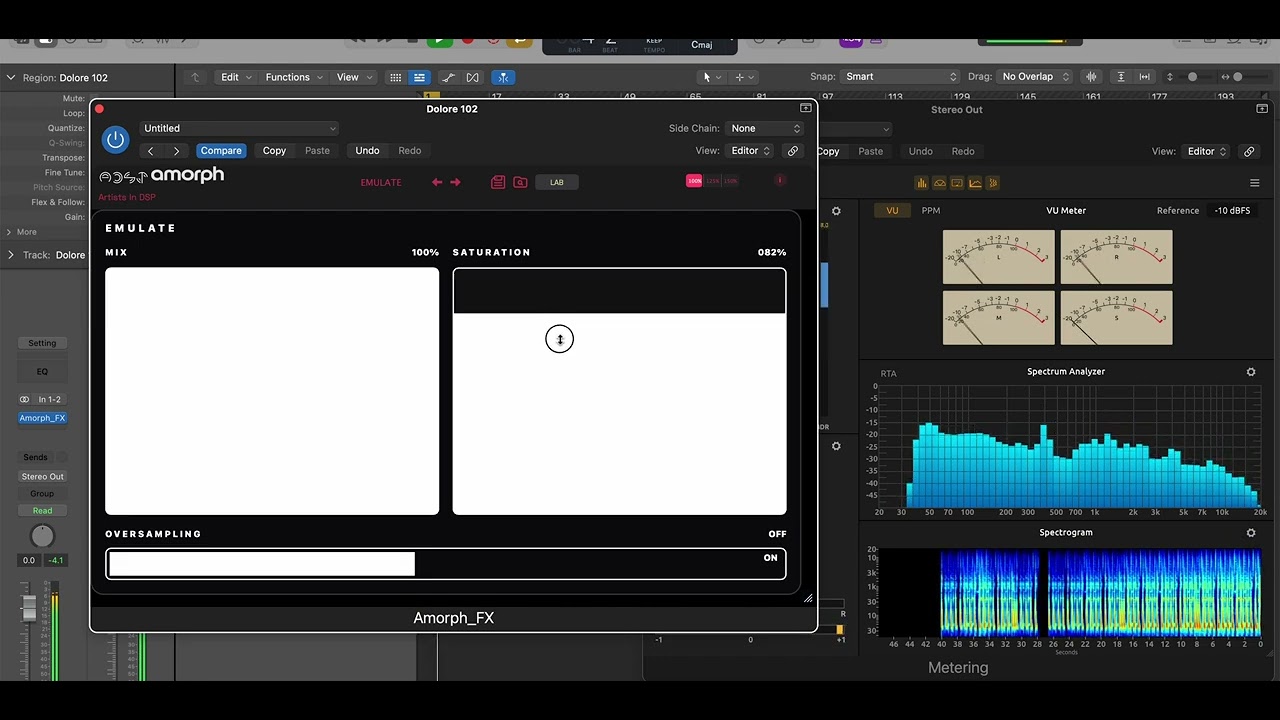This screenshot has width=1280, height=720.
Task: Click the red left arrow in Amorph
Action: (437, 182)
